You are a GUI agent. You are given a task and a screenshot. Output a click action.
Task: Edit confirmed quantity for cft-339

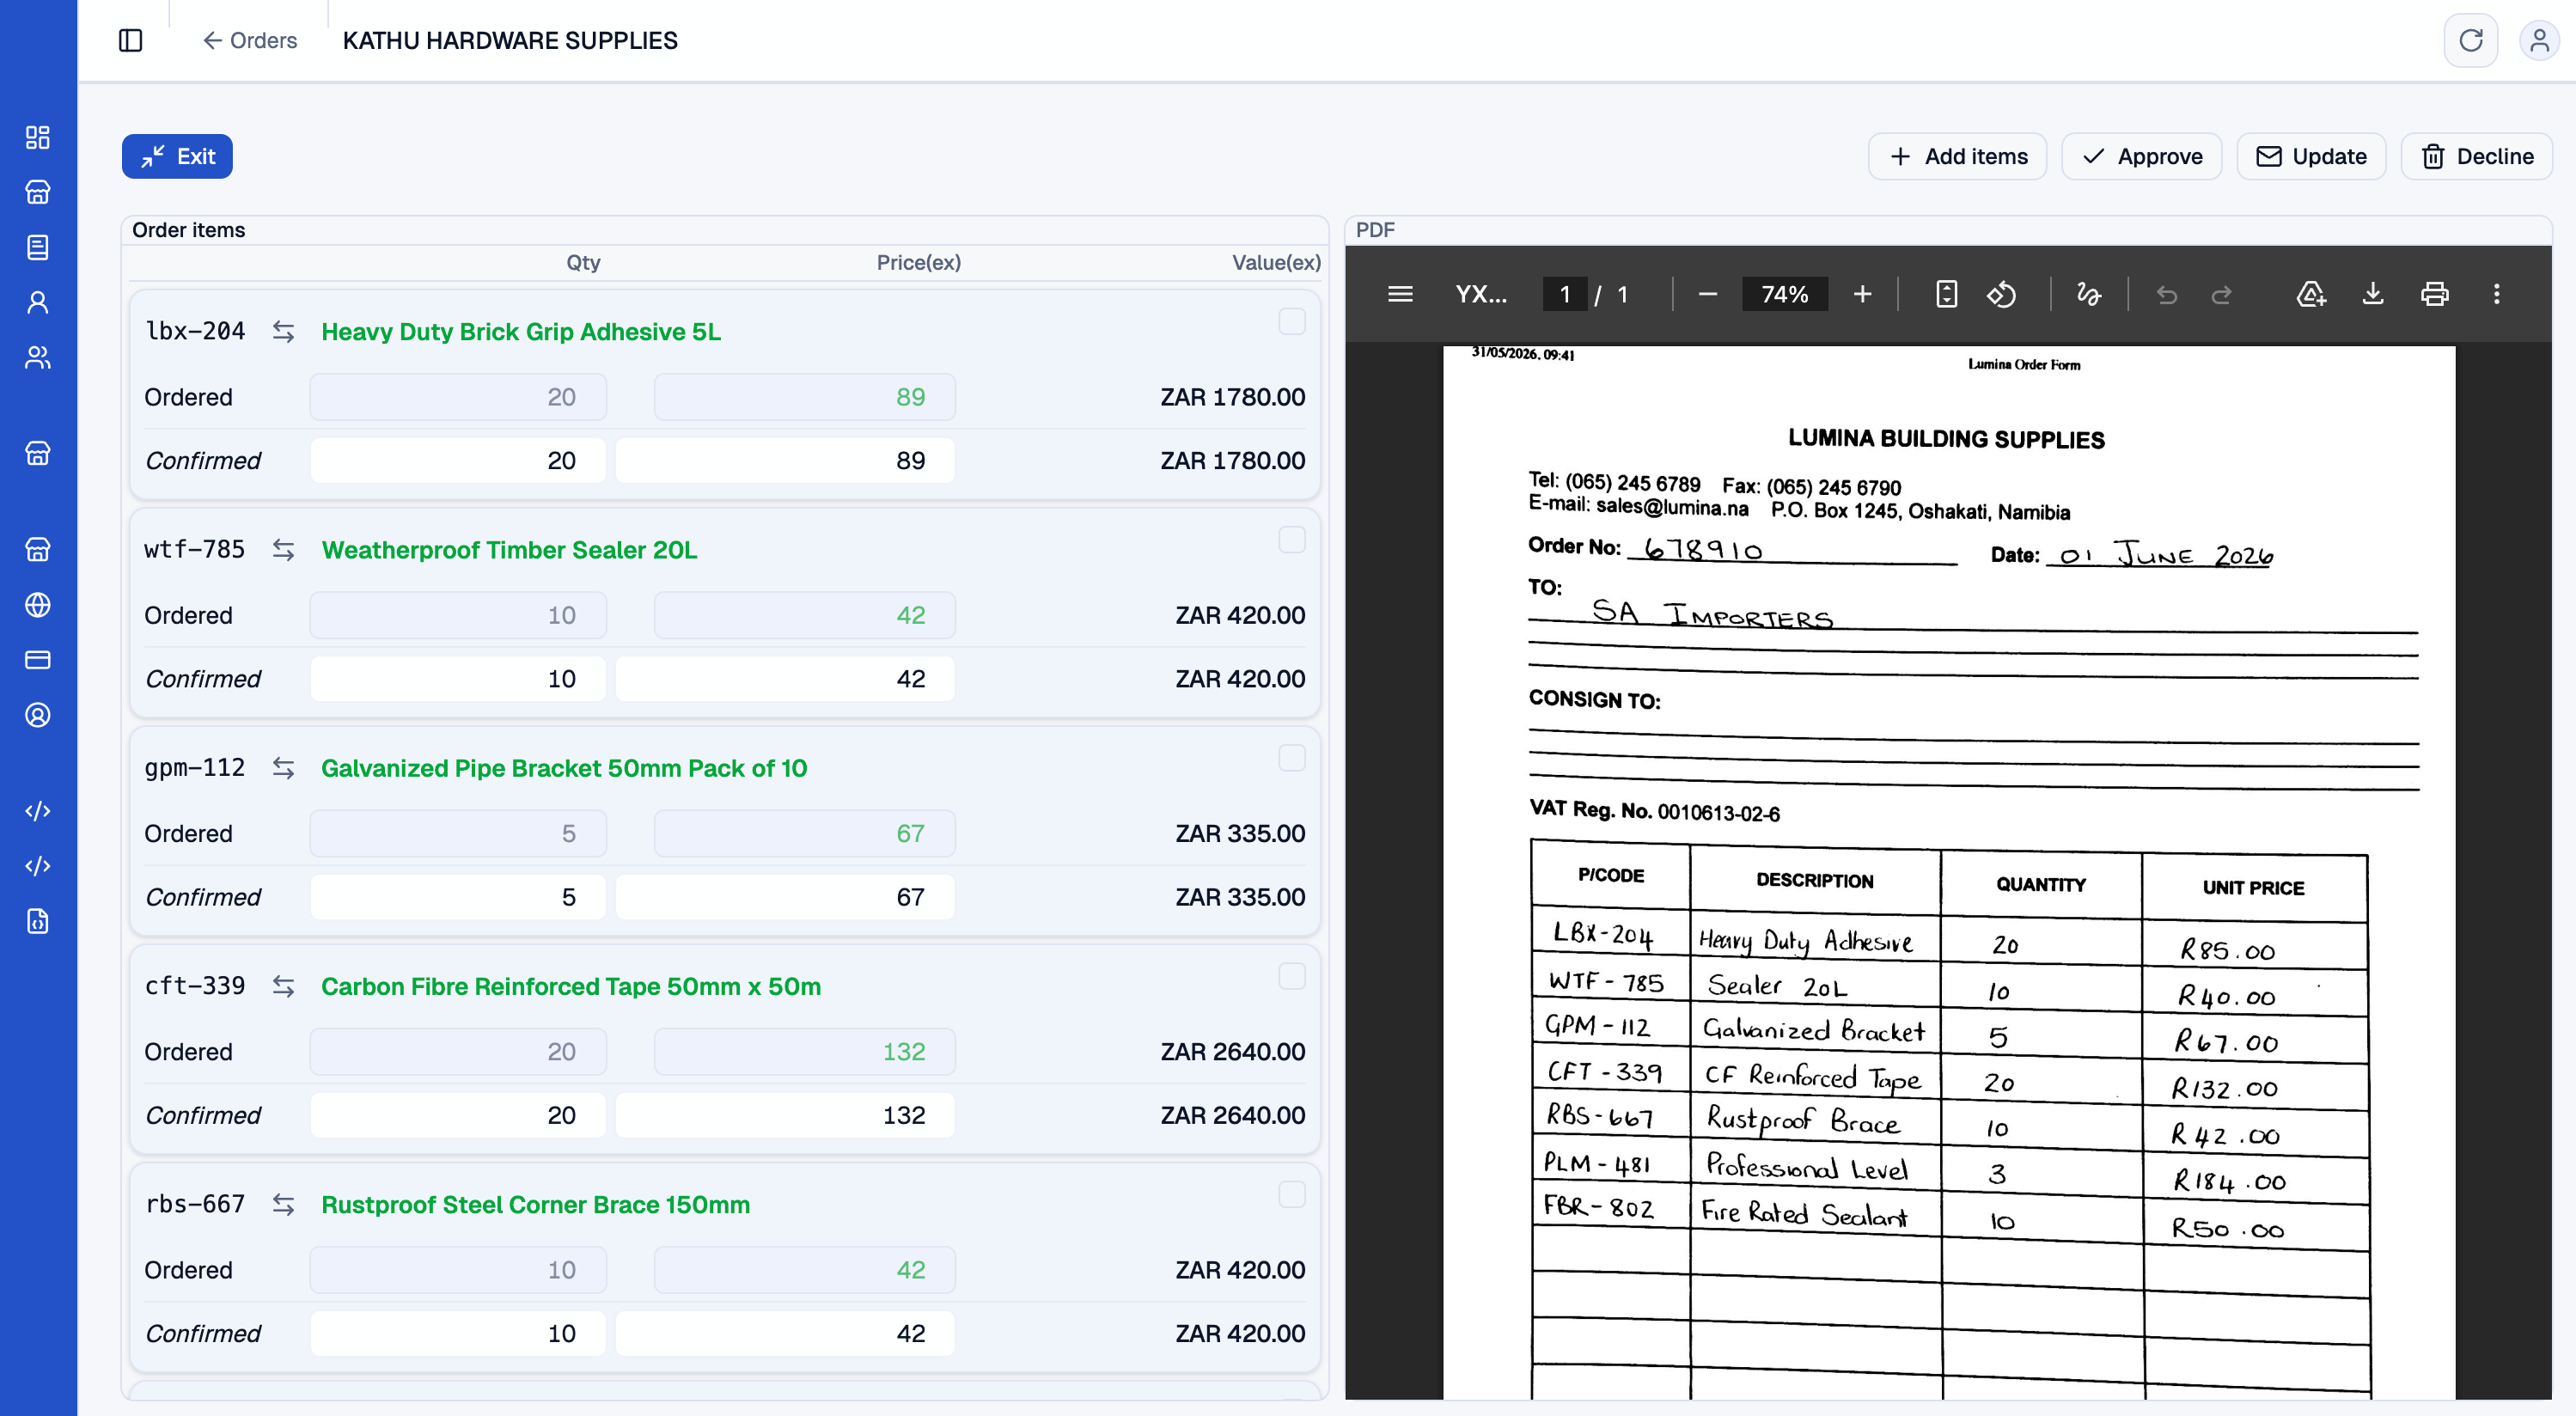(x=458, y=1114)
